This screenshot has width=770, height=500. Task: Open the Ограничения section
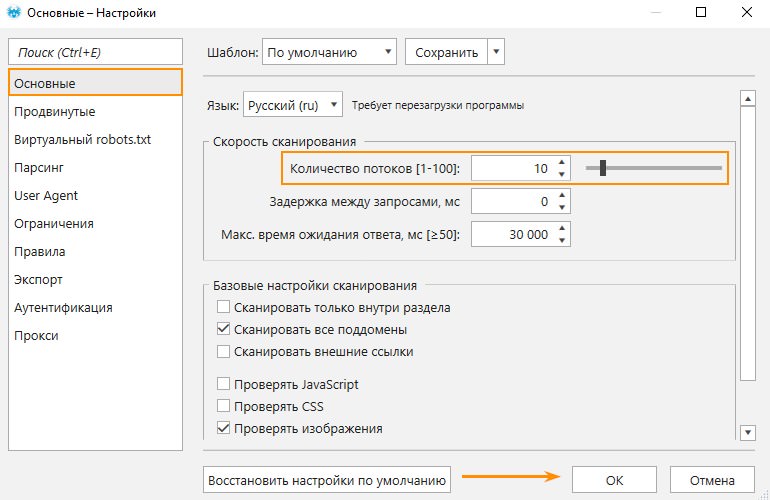(95, 223)
